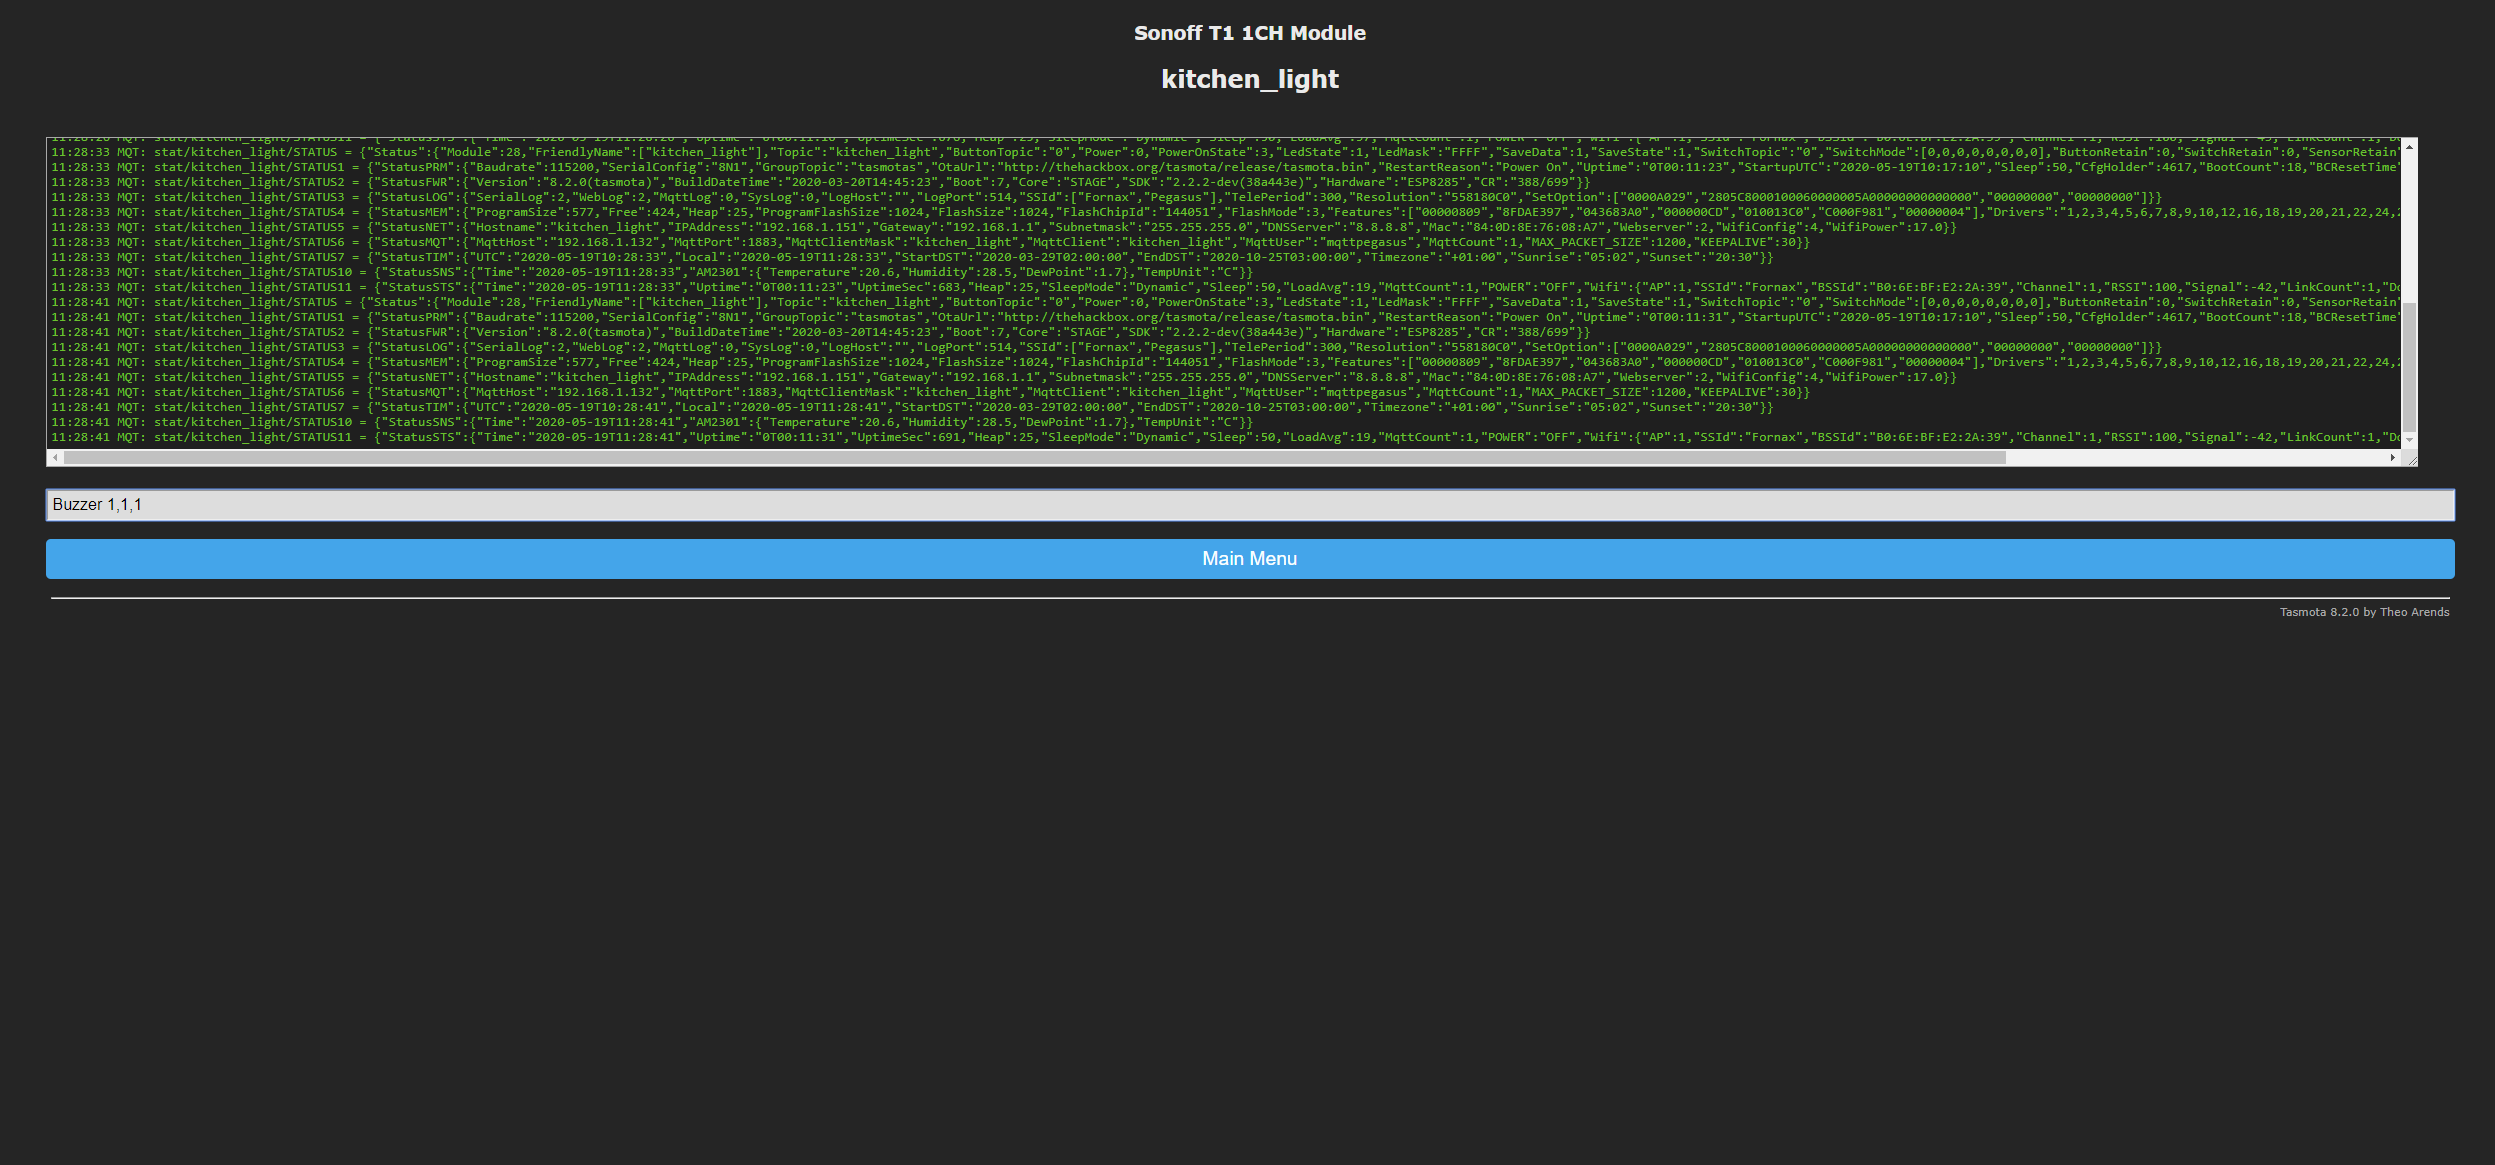The image size is (2495, 1165).
Task: Click the 11:28:41 STATUS7 StatusTIM log line
Action: click(x=912, y=408)
